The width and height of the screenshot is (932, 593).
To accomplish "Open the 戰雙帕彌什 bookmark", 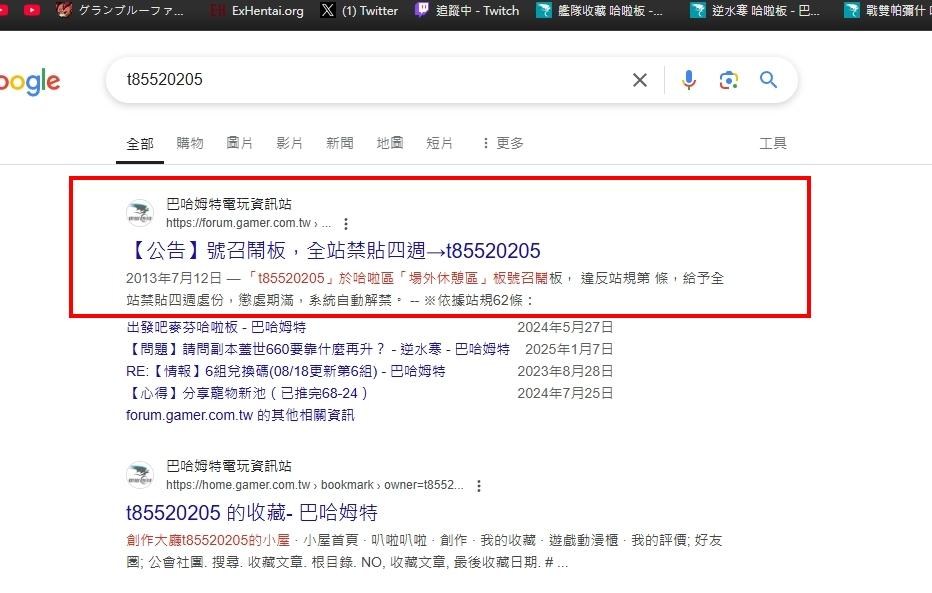I will coord(887,10).
